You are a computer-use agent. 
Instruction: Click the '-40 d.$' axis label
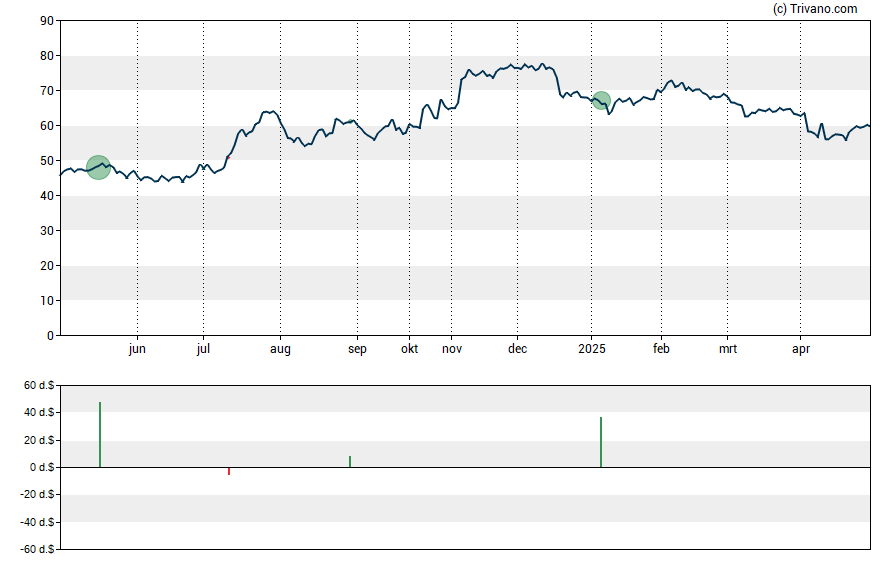(x=37, y=522)
